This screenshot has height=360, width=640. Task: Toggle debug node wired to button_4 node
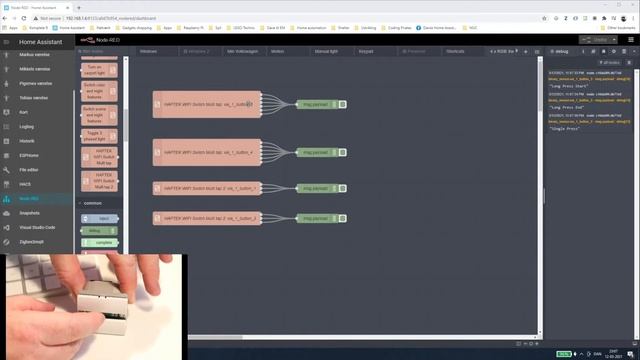tap(342, 152)
